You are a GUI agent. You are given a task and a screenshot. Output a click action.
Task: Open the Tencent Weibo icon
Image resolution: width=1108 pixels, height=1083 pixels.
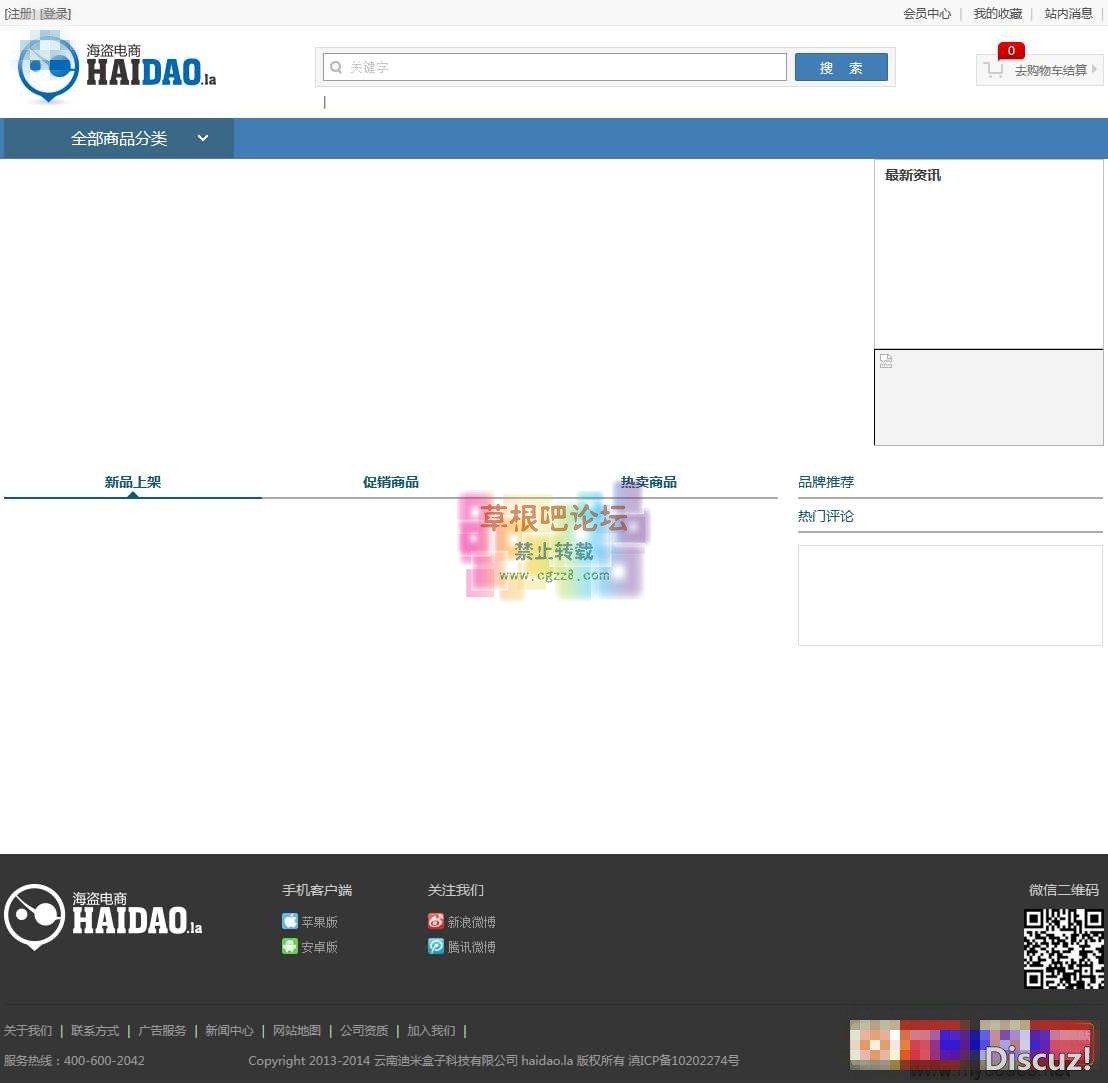point(436,946)
